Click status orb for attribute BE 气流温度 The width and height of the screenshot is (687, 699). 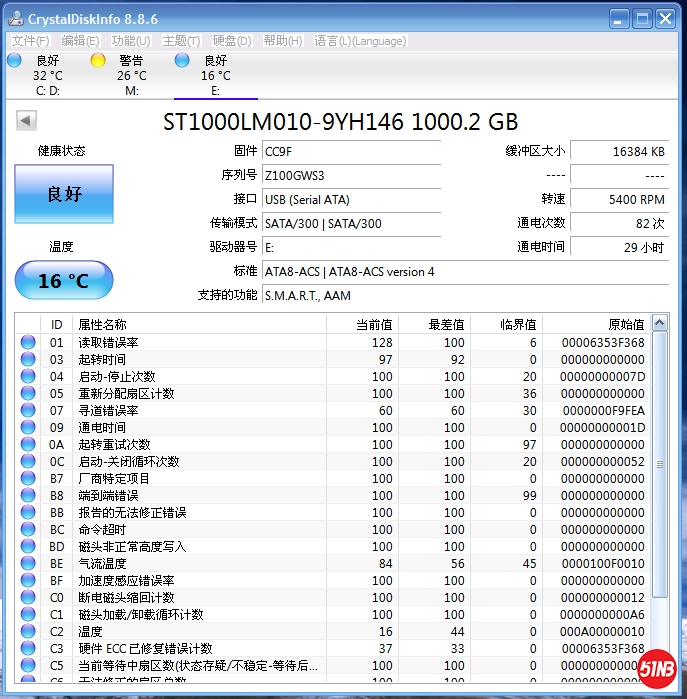28,564
